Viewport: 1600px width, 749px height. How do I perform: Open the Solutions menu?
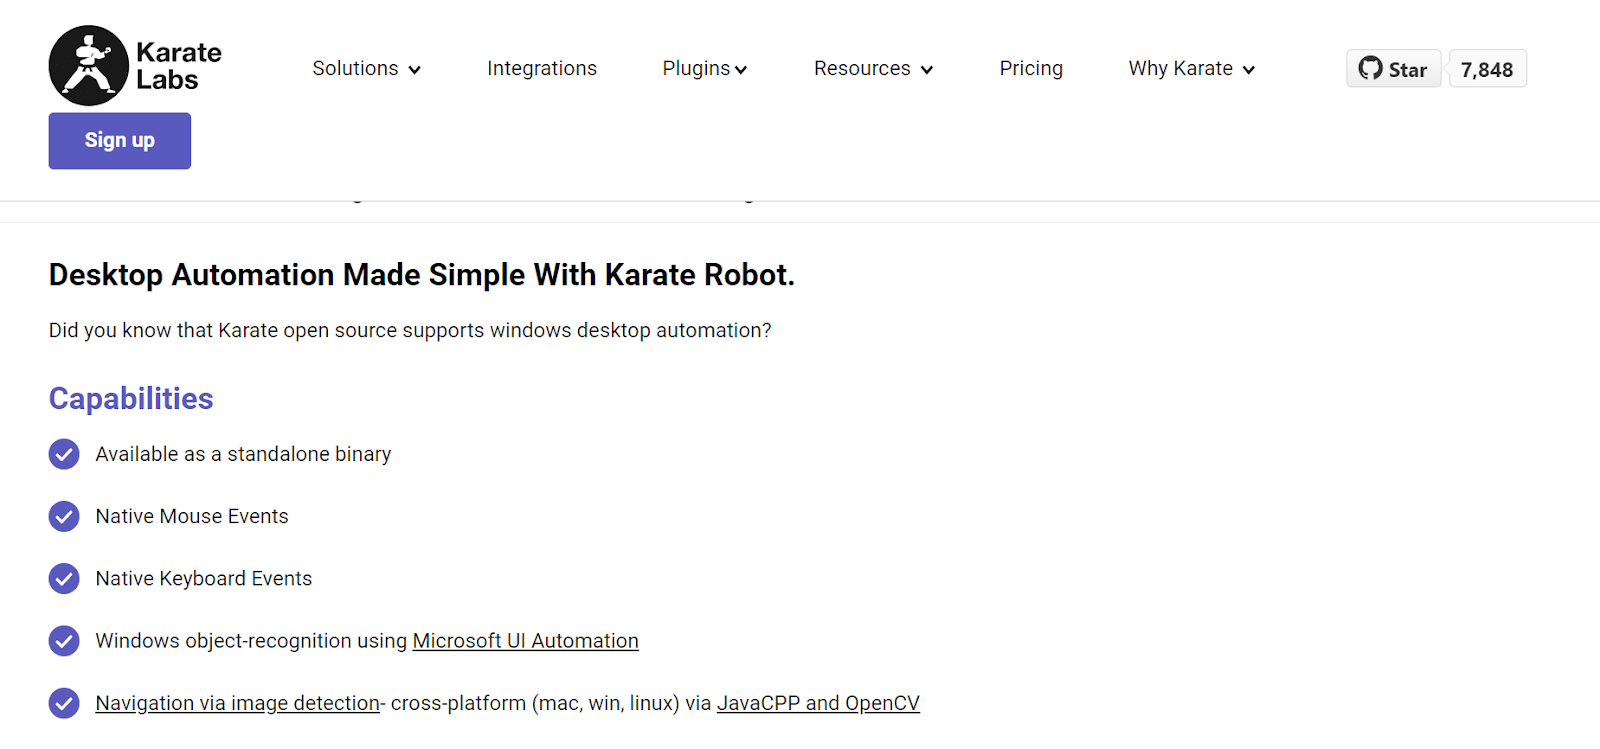pyautogui.click(x=366, y=68)
